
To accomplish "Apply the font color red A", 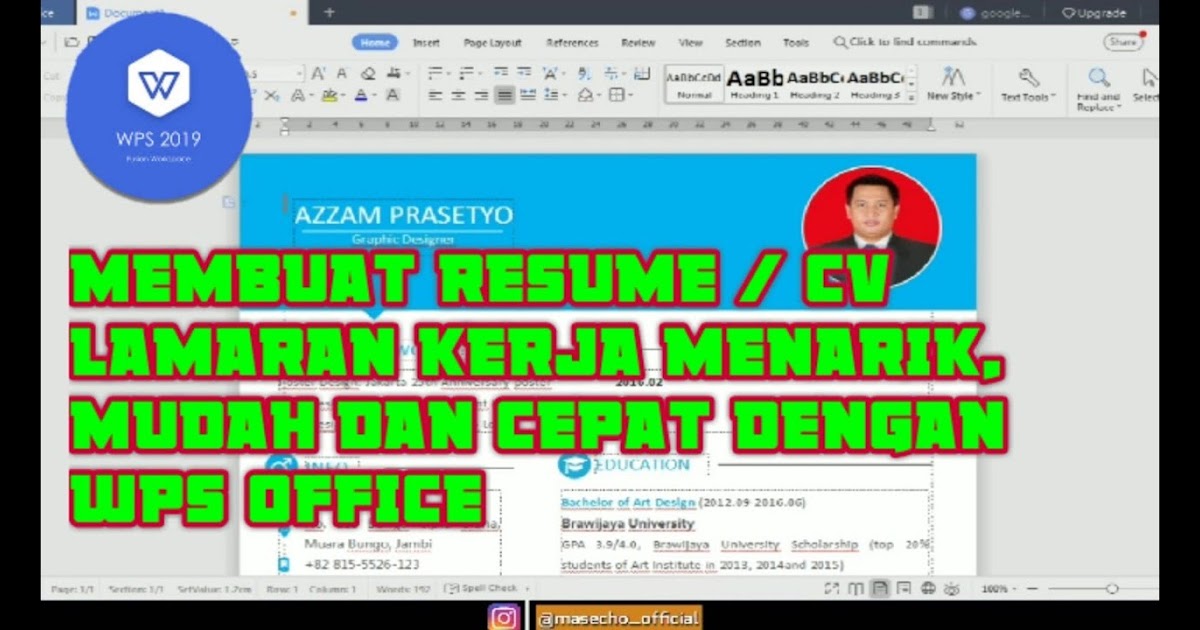I will (x=361, y=96).
